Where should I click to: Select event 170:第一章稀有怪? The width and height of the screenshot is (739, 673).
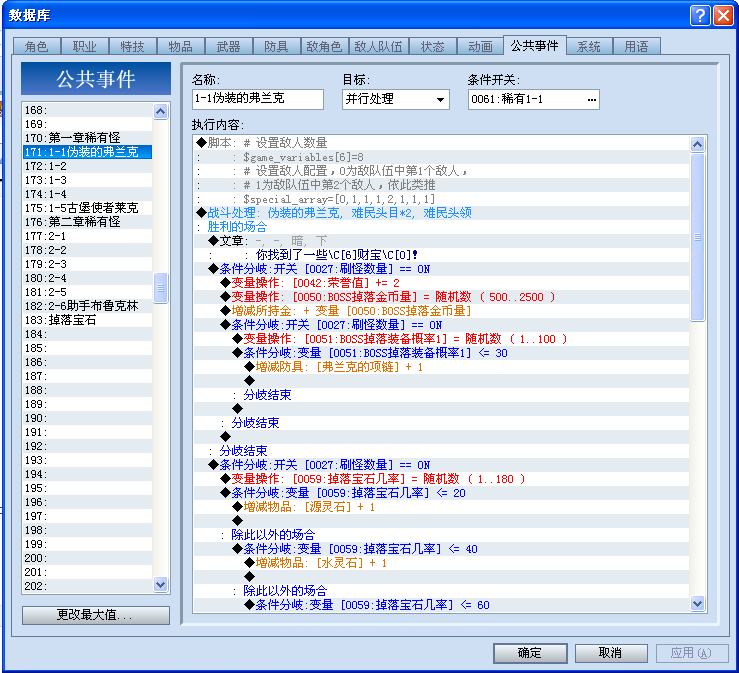click(x=88, y=138)
